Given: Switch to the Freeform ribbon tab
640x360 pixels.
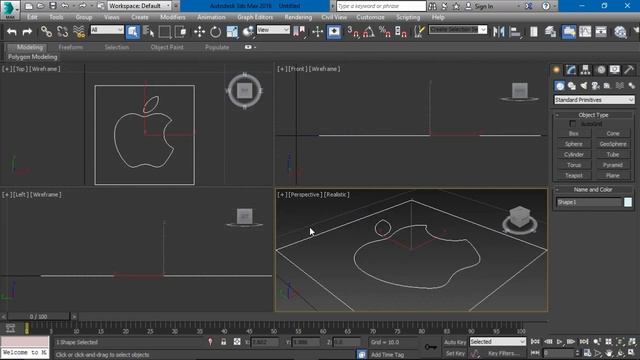Looking at the screenshot, I should tap(71, 47).
